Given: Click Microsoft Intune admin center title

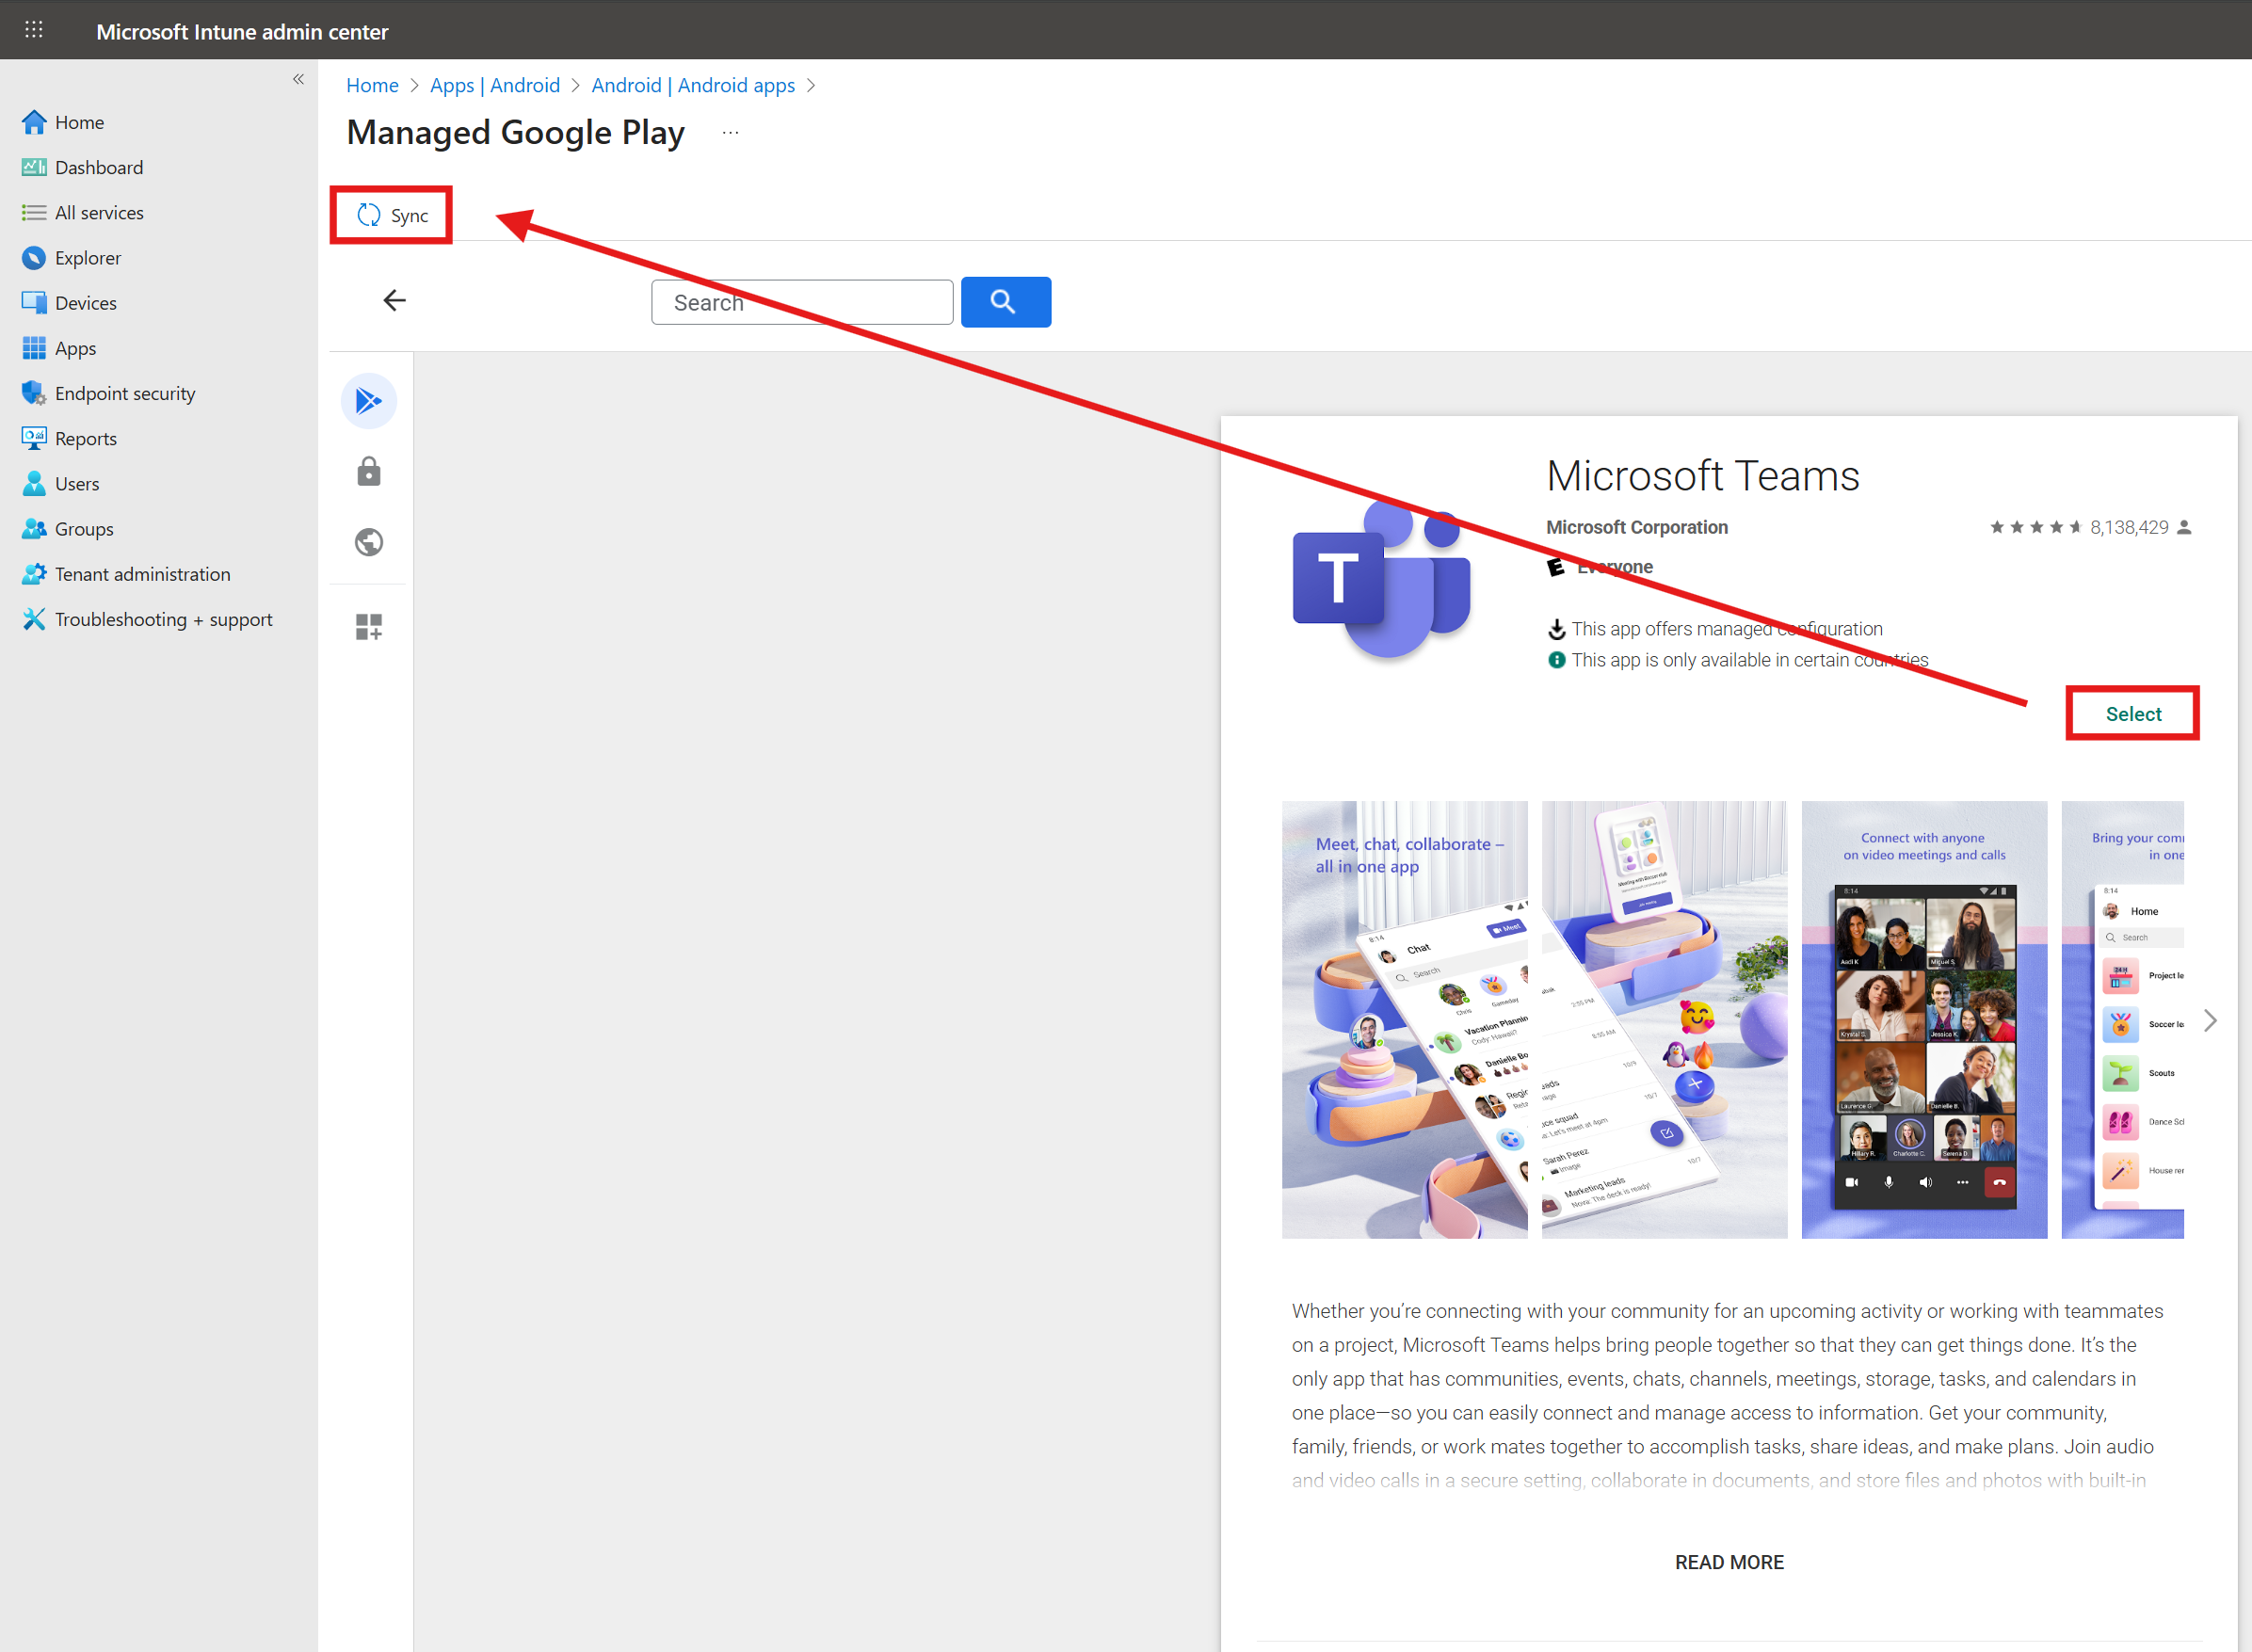Looking at the screenshot, I should 242,31.
